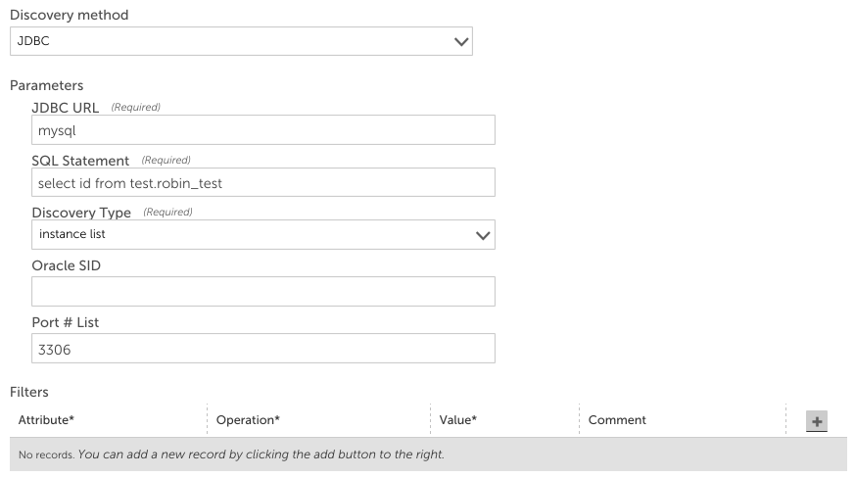Click the Port # List field with 3306
The height and width of the screenshot is (478, 855).
tap(263, 348)
